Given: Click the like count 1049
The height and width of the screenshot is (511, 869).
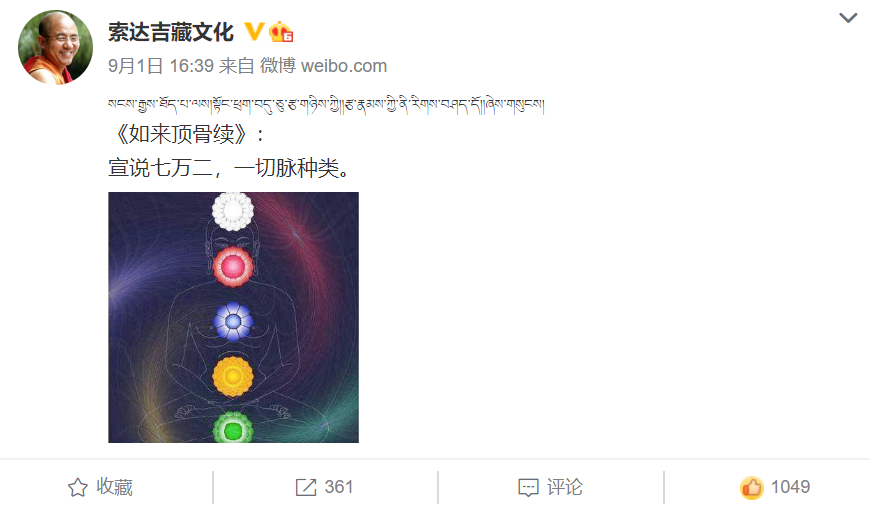Looking at the screenshot, I should [790, 487].
